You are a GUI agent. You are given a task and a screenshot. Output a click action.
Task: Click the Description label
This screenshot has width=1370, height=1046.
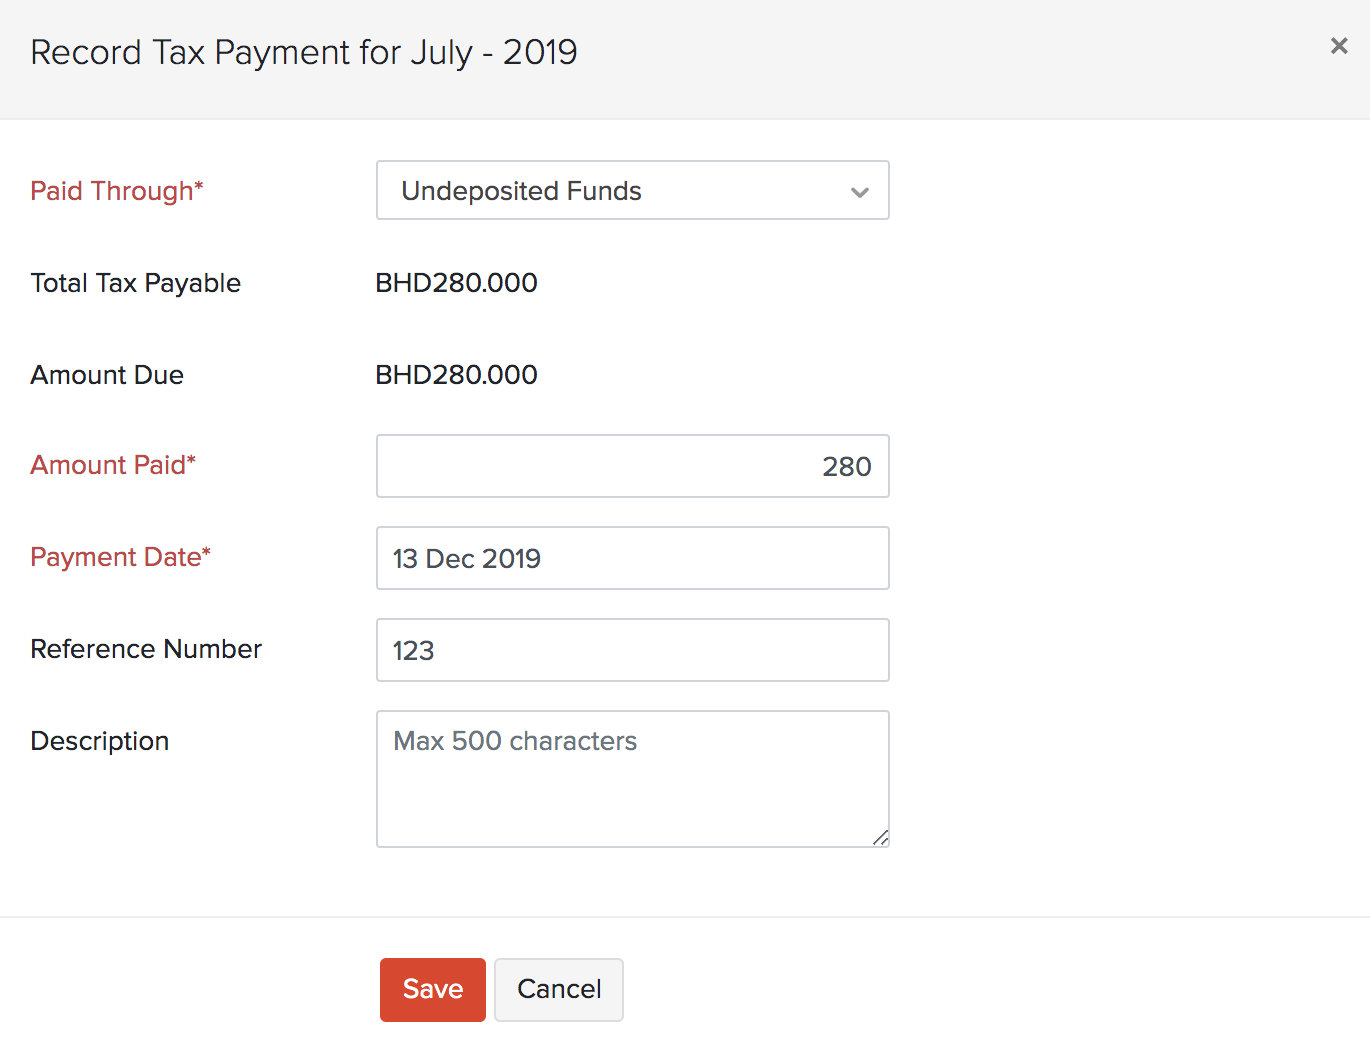[99, 741]
